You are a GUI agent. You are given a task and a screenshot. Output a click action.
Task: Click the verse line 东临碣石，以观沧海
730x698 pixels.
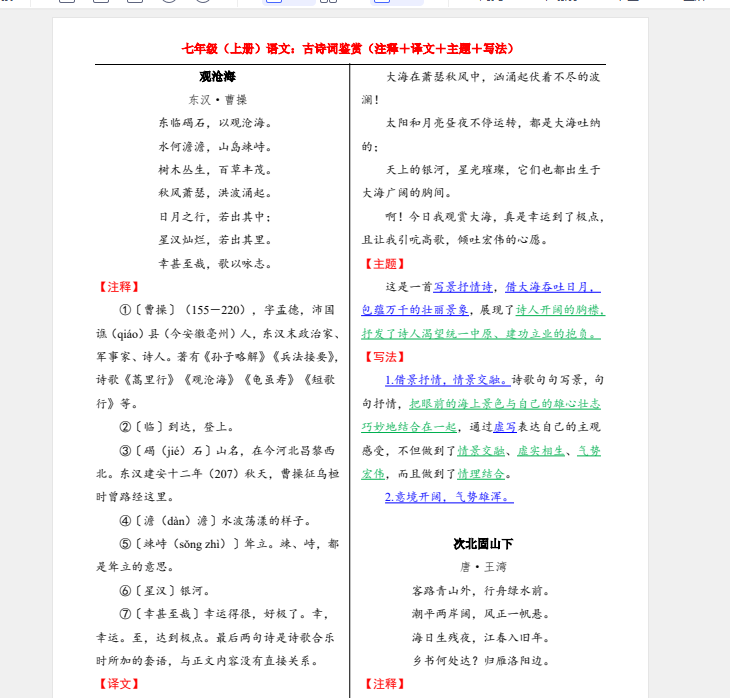pos(216,124)
